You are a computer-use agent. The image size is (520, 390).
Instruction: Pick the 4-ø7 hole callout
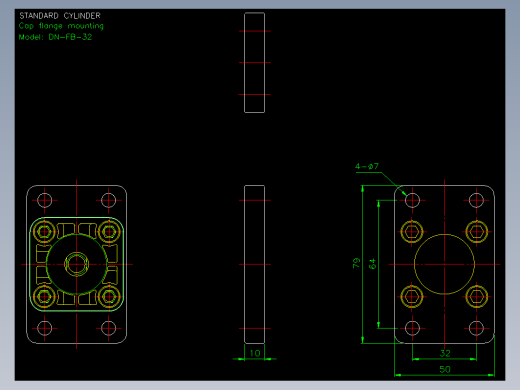click(x=367, y=166)
